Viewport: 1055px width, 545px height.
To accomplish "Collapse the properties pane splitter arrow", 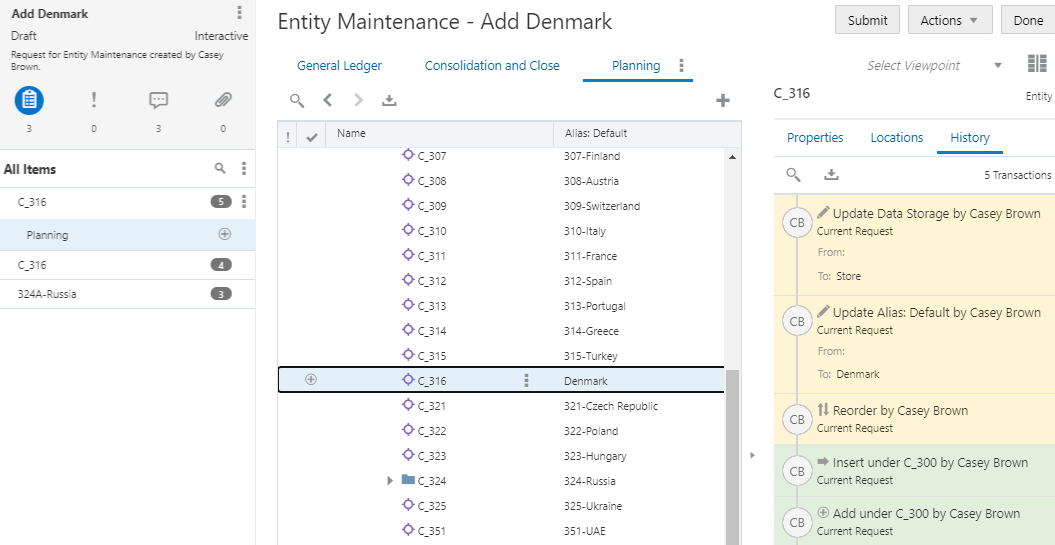I will (x=751, y=456).
